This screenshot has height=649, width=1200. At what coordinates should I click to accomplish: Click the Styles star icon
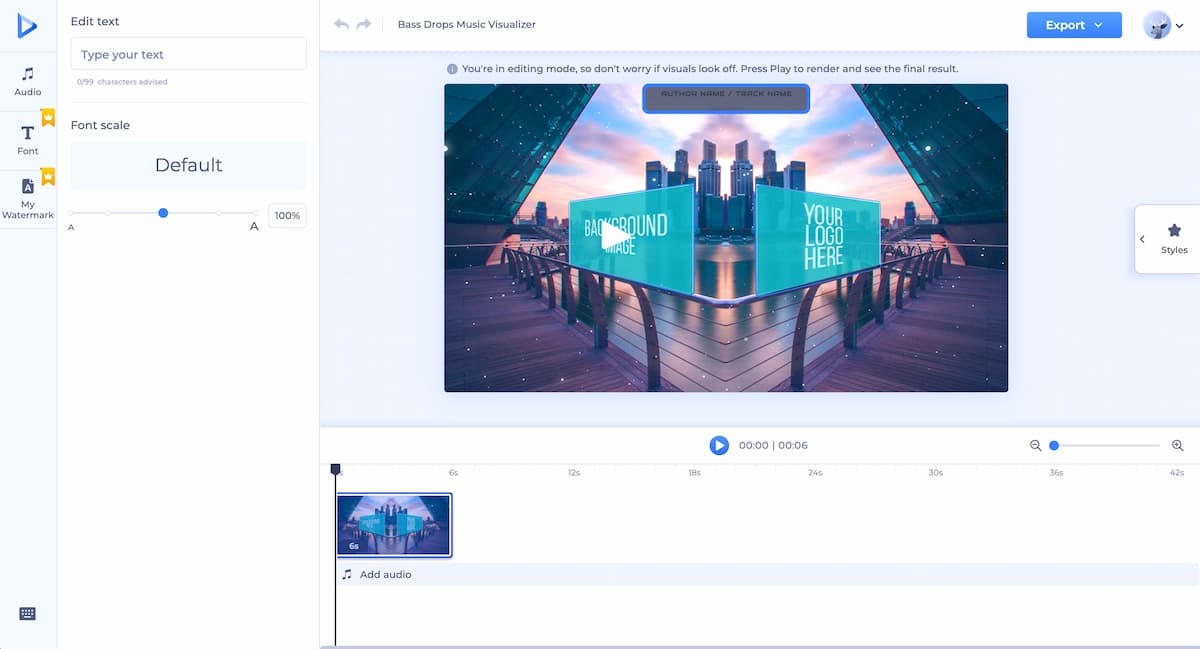coord(1174,230)
